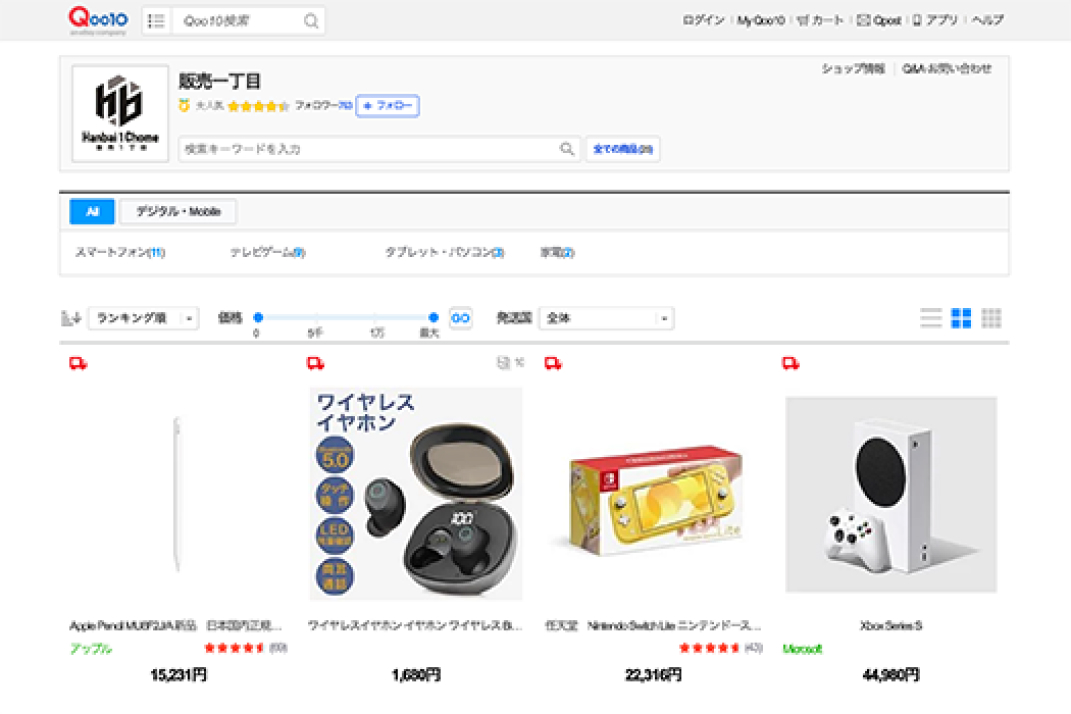
Task: Show all shop products button
Action: point(622,149)
